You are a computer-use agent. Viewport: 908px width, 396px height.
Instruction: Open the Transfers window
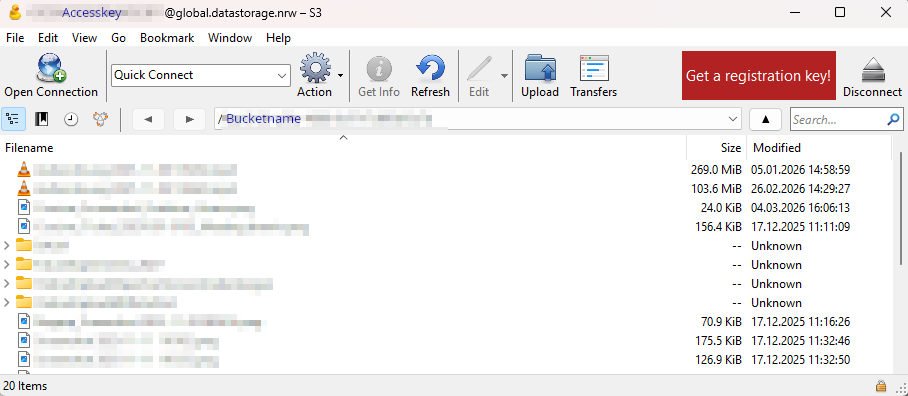tap(594, 69)
